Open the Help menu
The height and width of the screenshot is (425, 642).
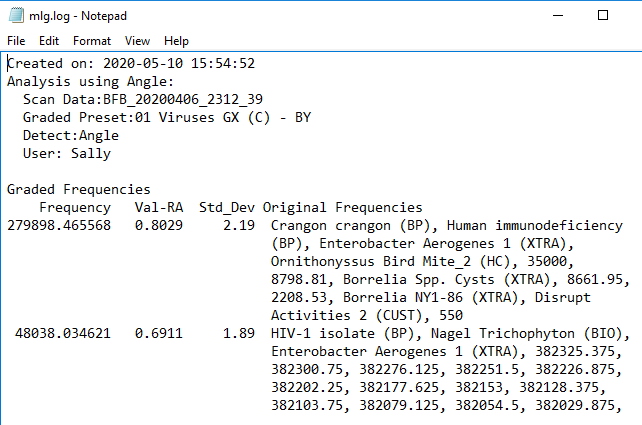point(176,41)
